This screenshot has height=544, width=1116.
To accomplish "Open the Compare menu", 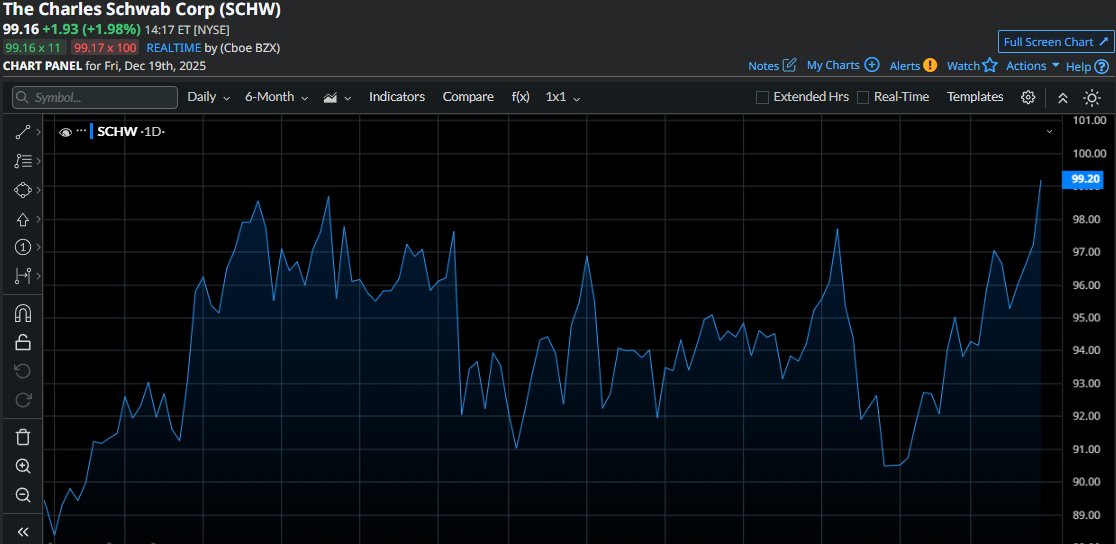I will point(468,97).
